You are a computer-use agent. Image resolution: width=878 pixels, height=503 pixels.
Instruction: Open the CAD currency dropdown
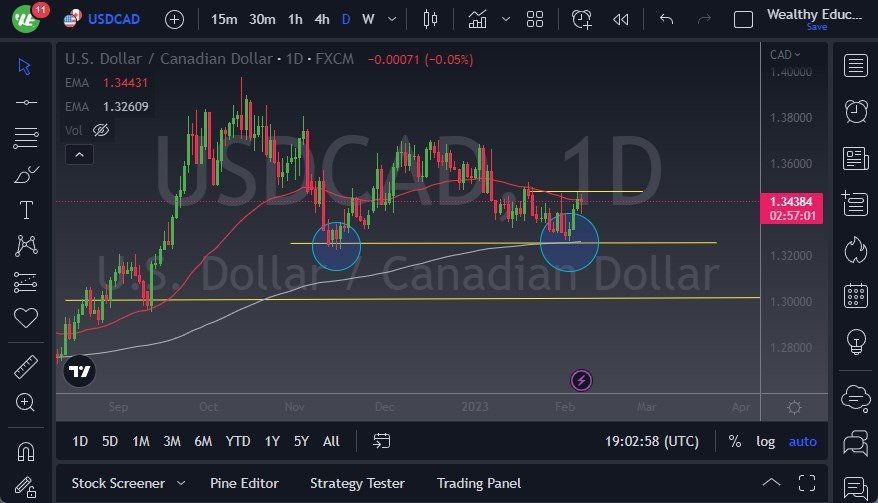[x=785, y=55]
